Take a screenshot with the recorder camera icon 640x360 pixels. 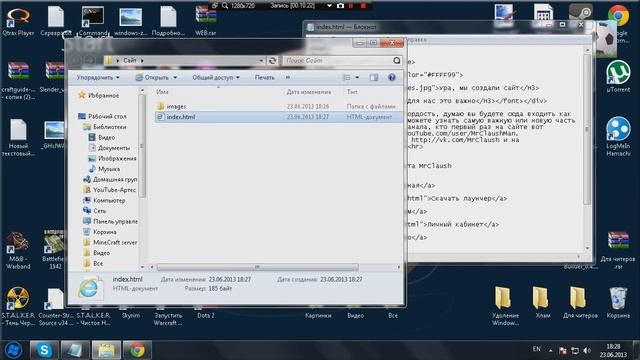coord(340,6)
